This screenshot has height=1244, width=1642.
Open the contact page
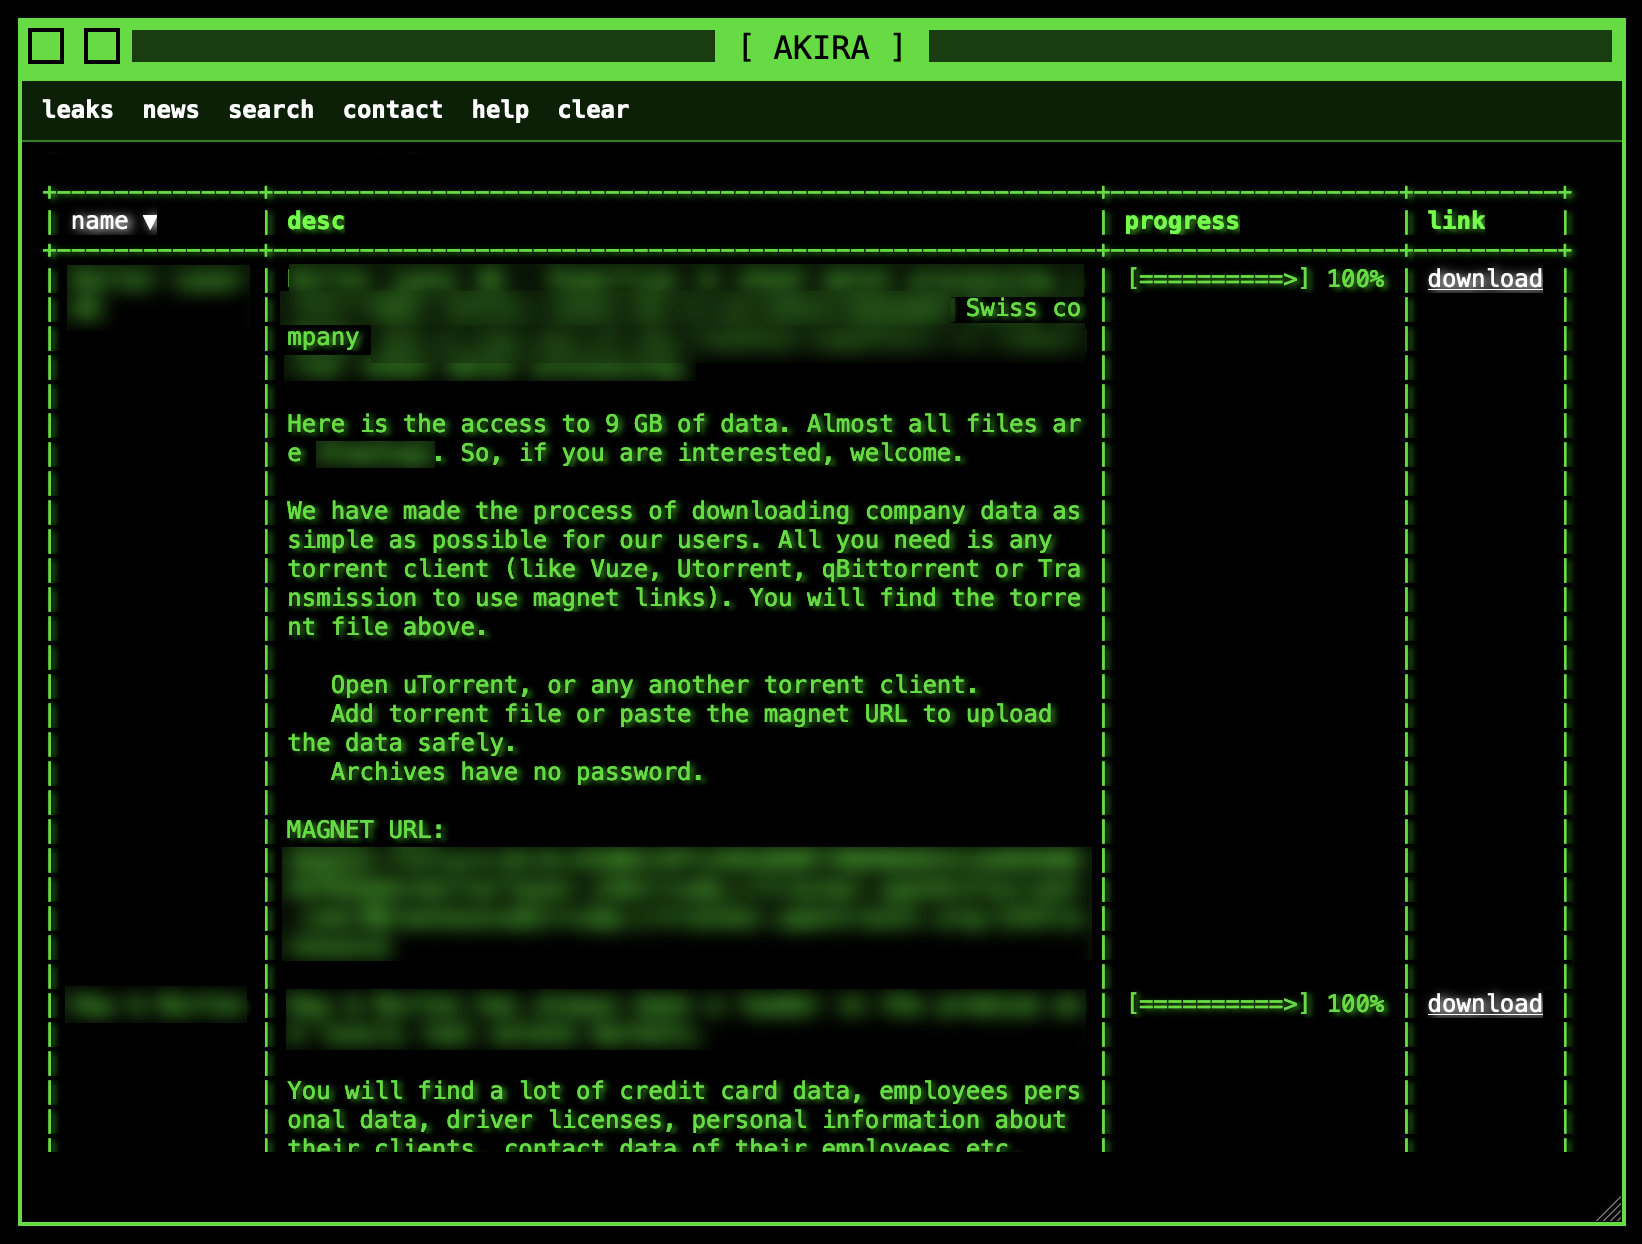coord(392,110)
